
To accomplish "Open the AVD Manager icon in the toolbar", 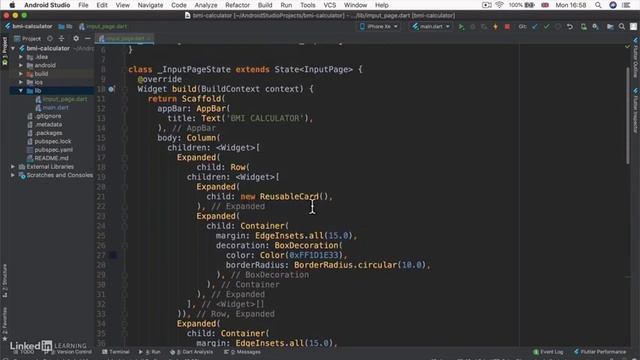I will (x=584, y=27).
